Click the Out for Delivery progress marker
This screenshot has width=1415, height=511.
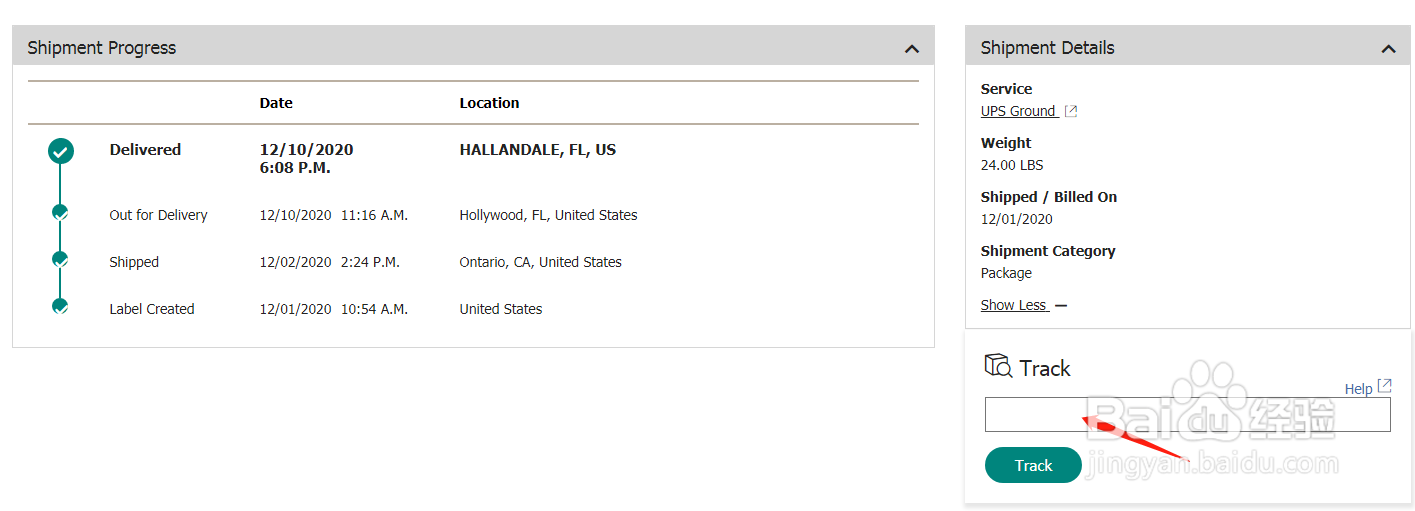point(60,212)
